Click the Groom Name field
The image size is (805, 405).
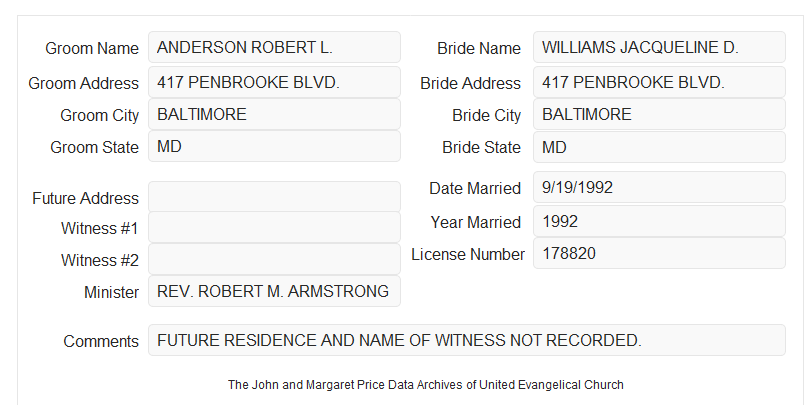click(274, 47)
